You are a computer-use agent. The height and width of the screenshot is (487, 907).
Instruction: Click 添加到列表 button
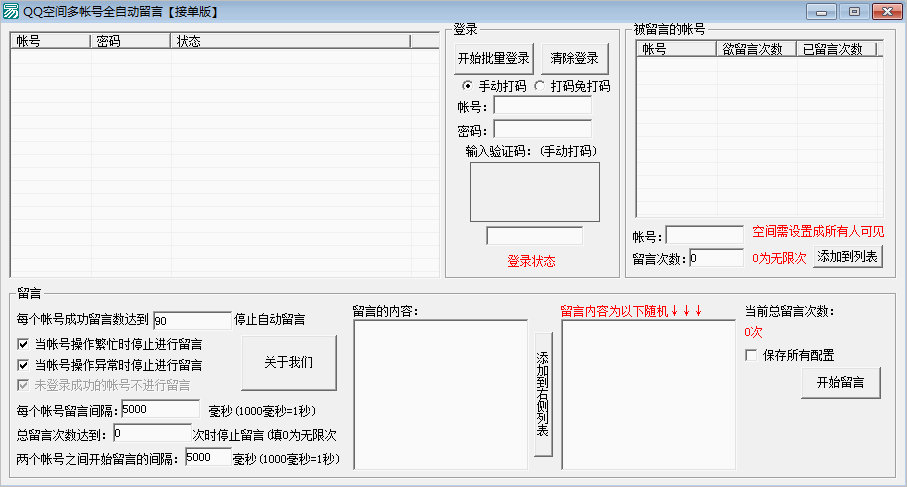[x=848, y=256]
